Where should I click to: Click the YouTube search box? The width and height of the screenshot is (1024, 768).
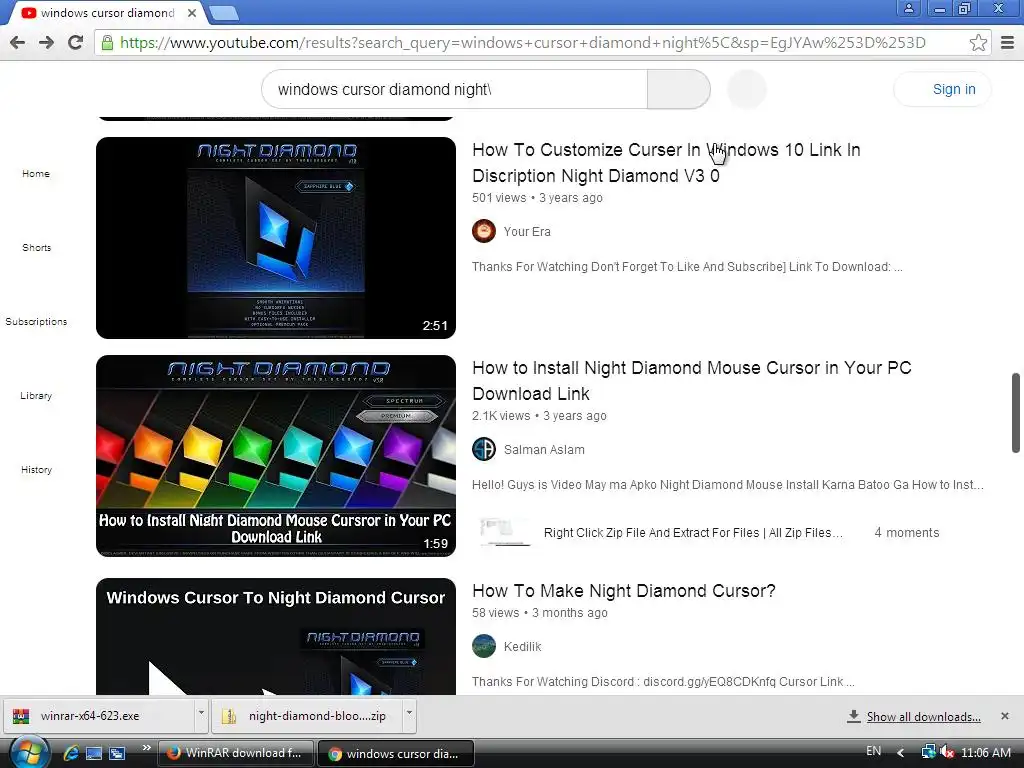click(454, 89)
